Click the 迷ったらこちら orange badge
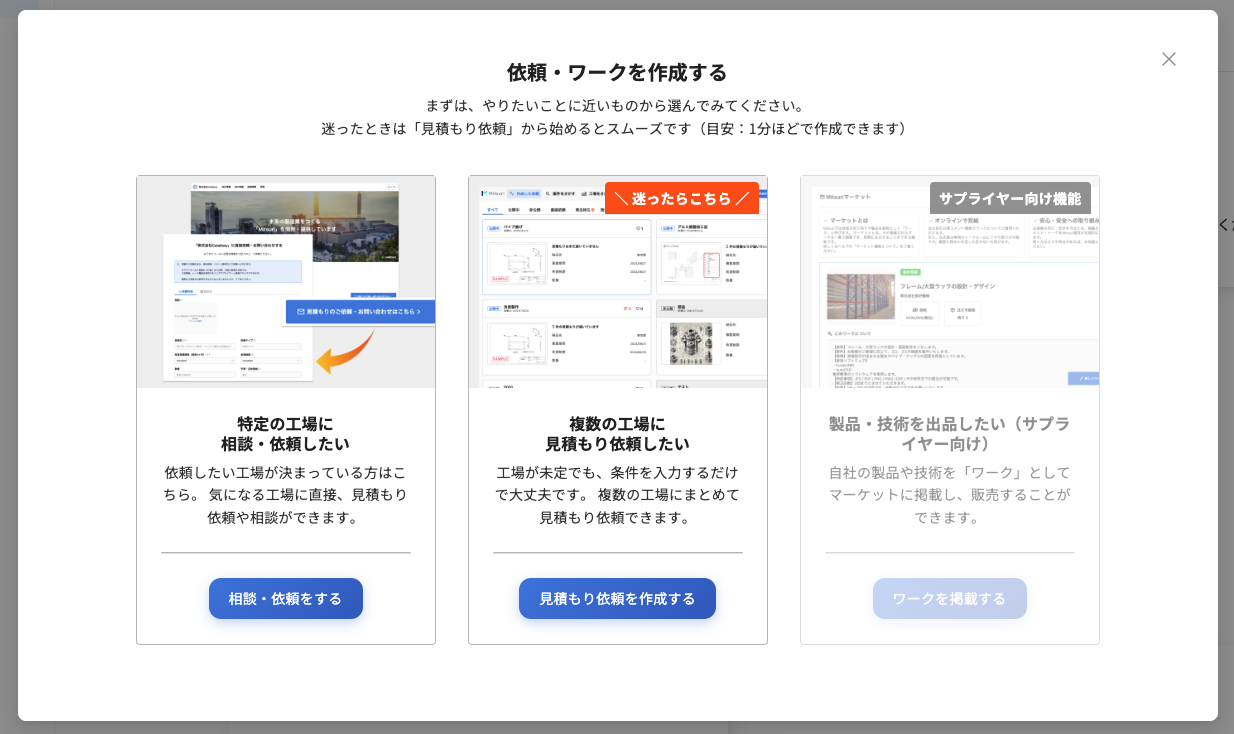 pos(683,198)
